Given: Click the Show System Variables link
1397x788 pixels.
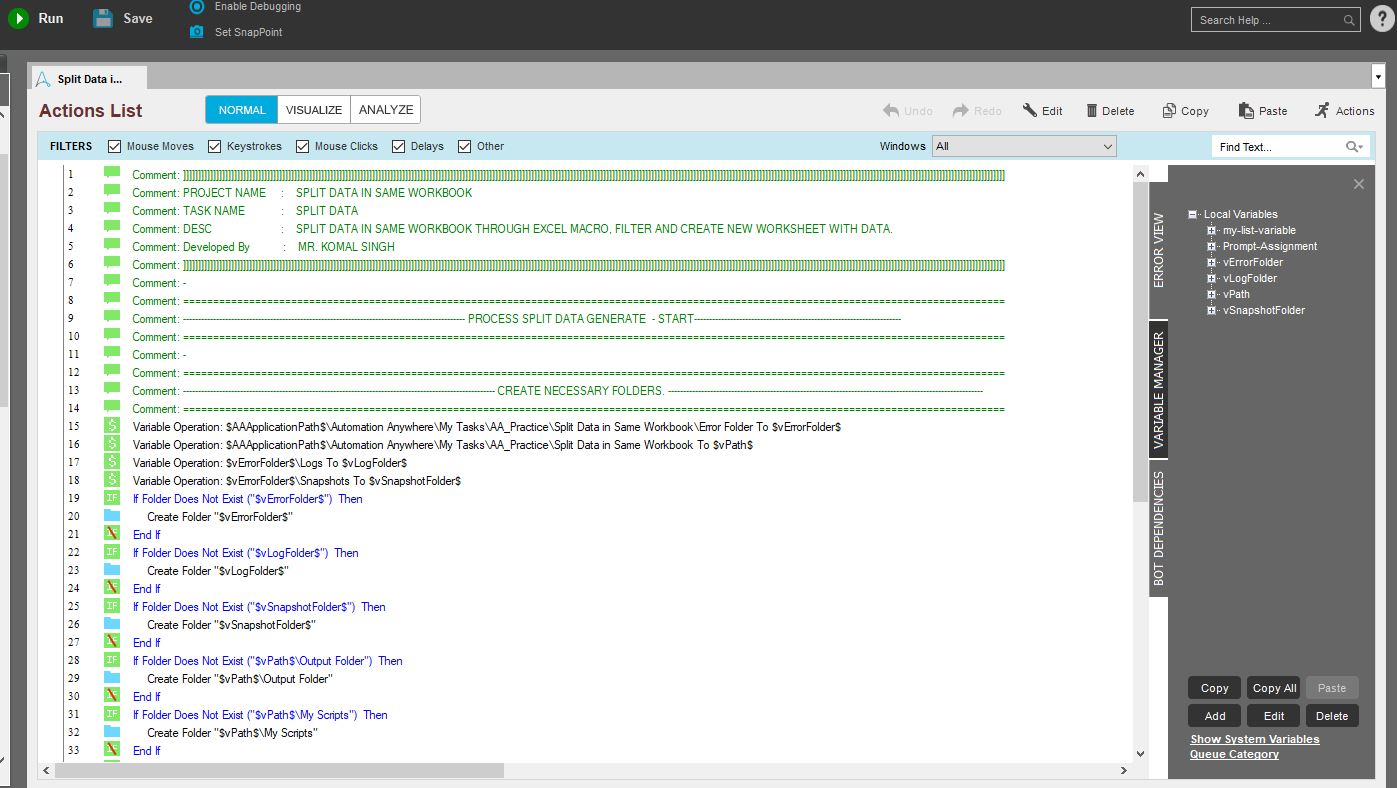Looking at the screenshot, I should point(1254,739).
